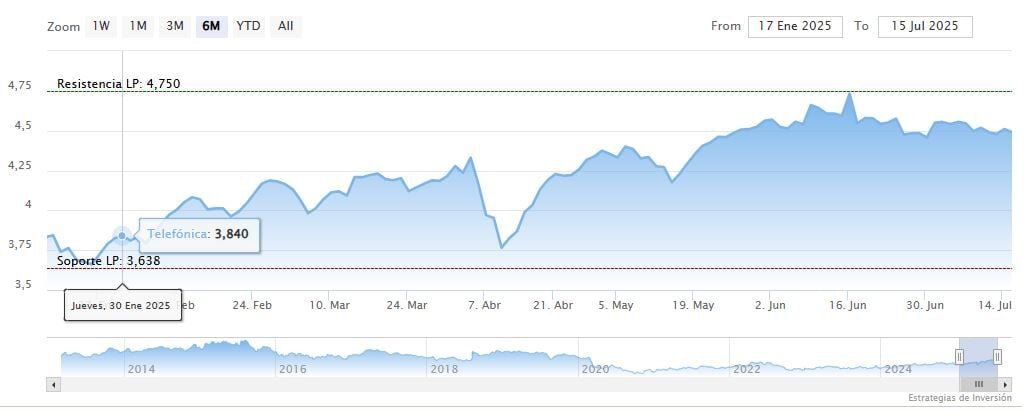Click the navigator's right range handle
Screen dimensions: 1033x418
[x=997, y=357]
